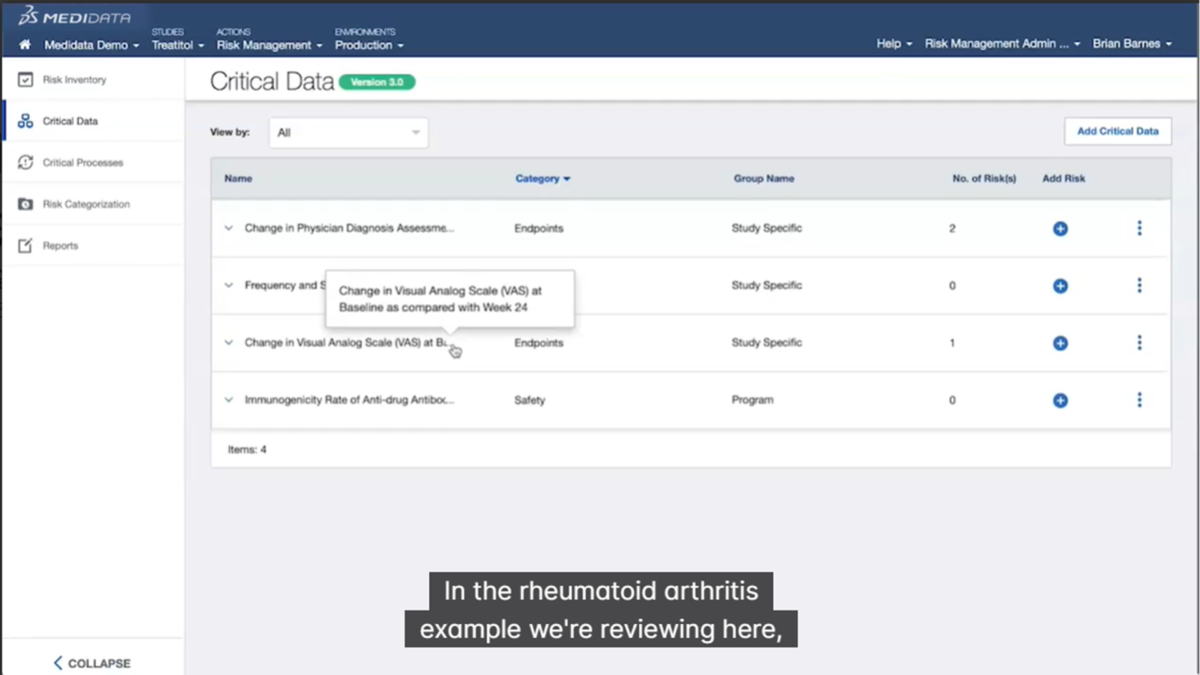Screen dimensions: 1200x675
Task: Expand the Change in Visual Analog Scale row
Action: pos(229,342)
